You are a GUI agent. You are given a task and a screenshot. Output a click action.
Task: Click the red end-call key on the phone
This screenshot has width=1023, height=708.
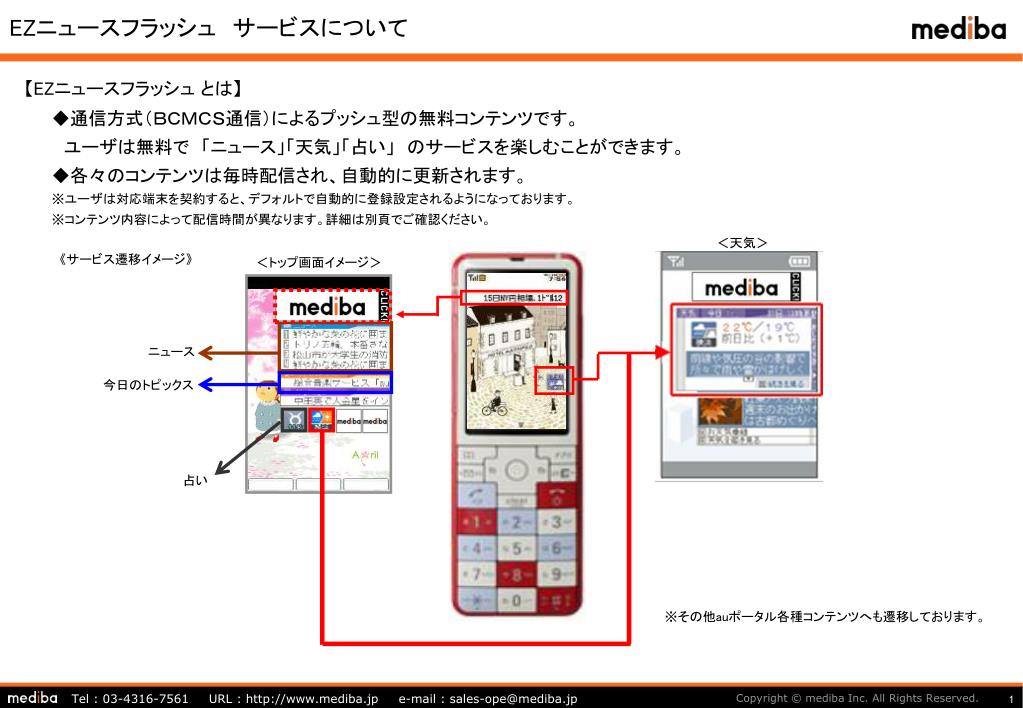pyautogui.click(x=557, y=496)
